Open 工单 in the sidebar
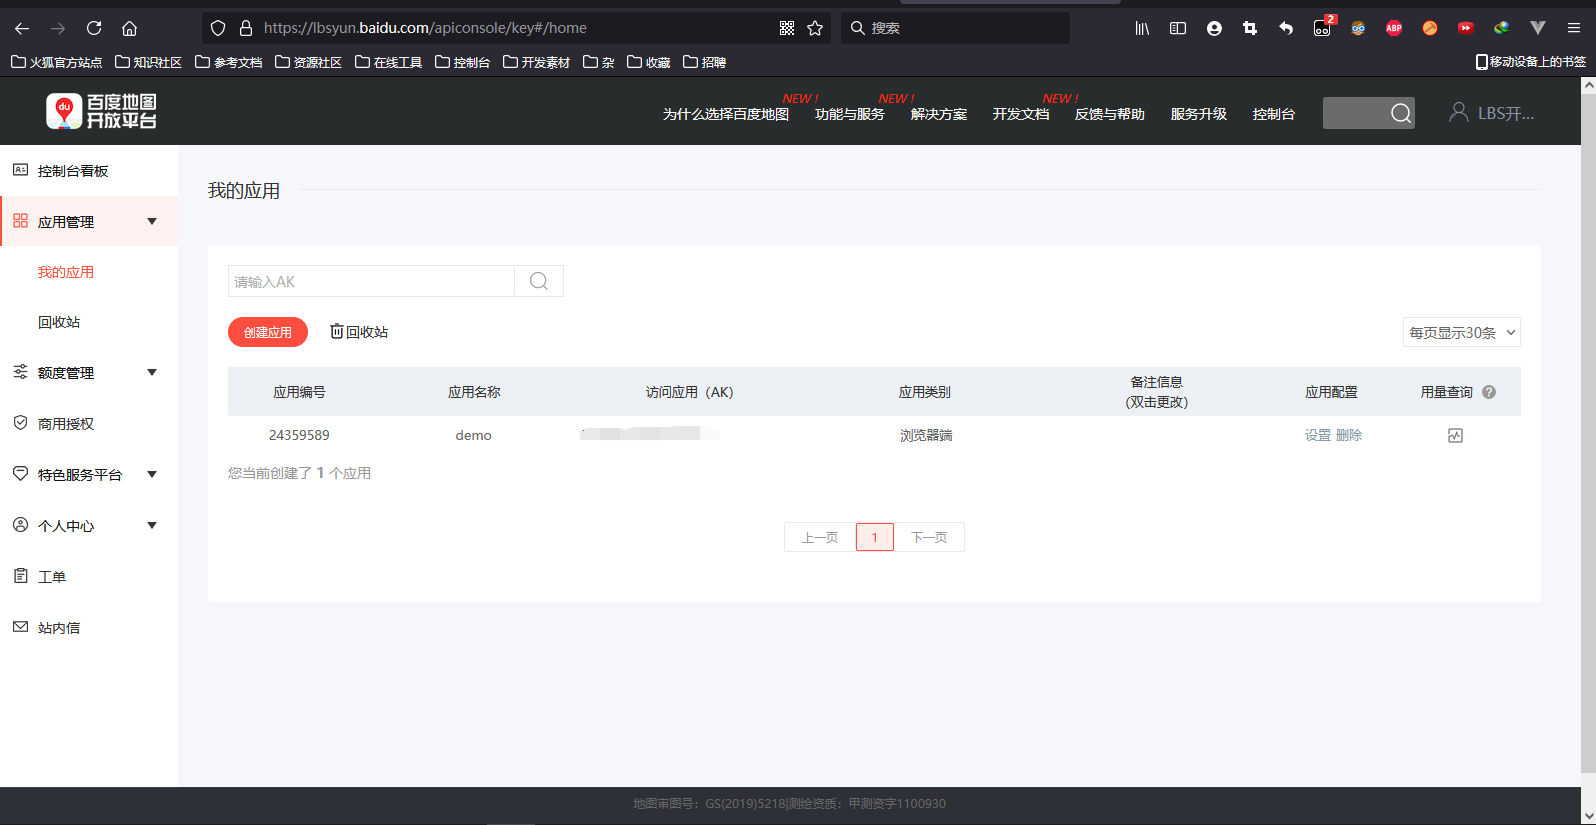 52,577
